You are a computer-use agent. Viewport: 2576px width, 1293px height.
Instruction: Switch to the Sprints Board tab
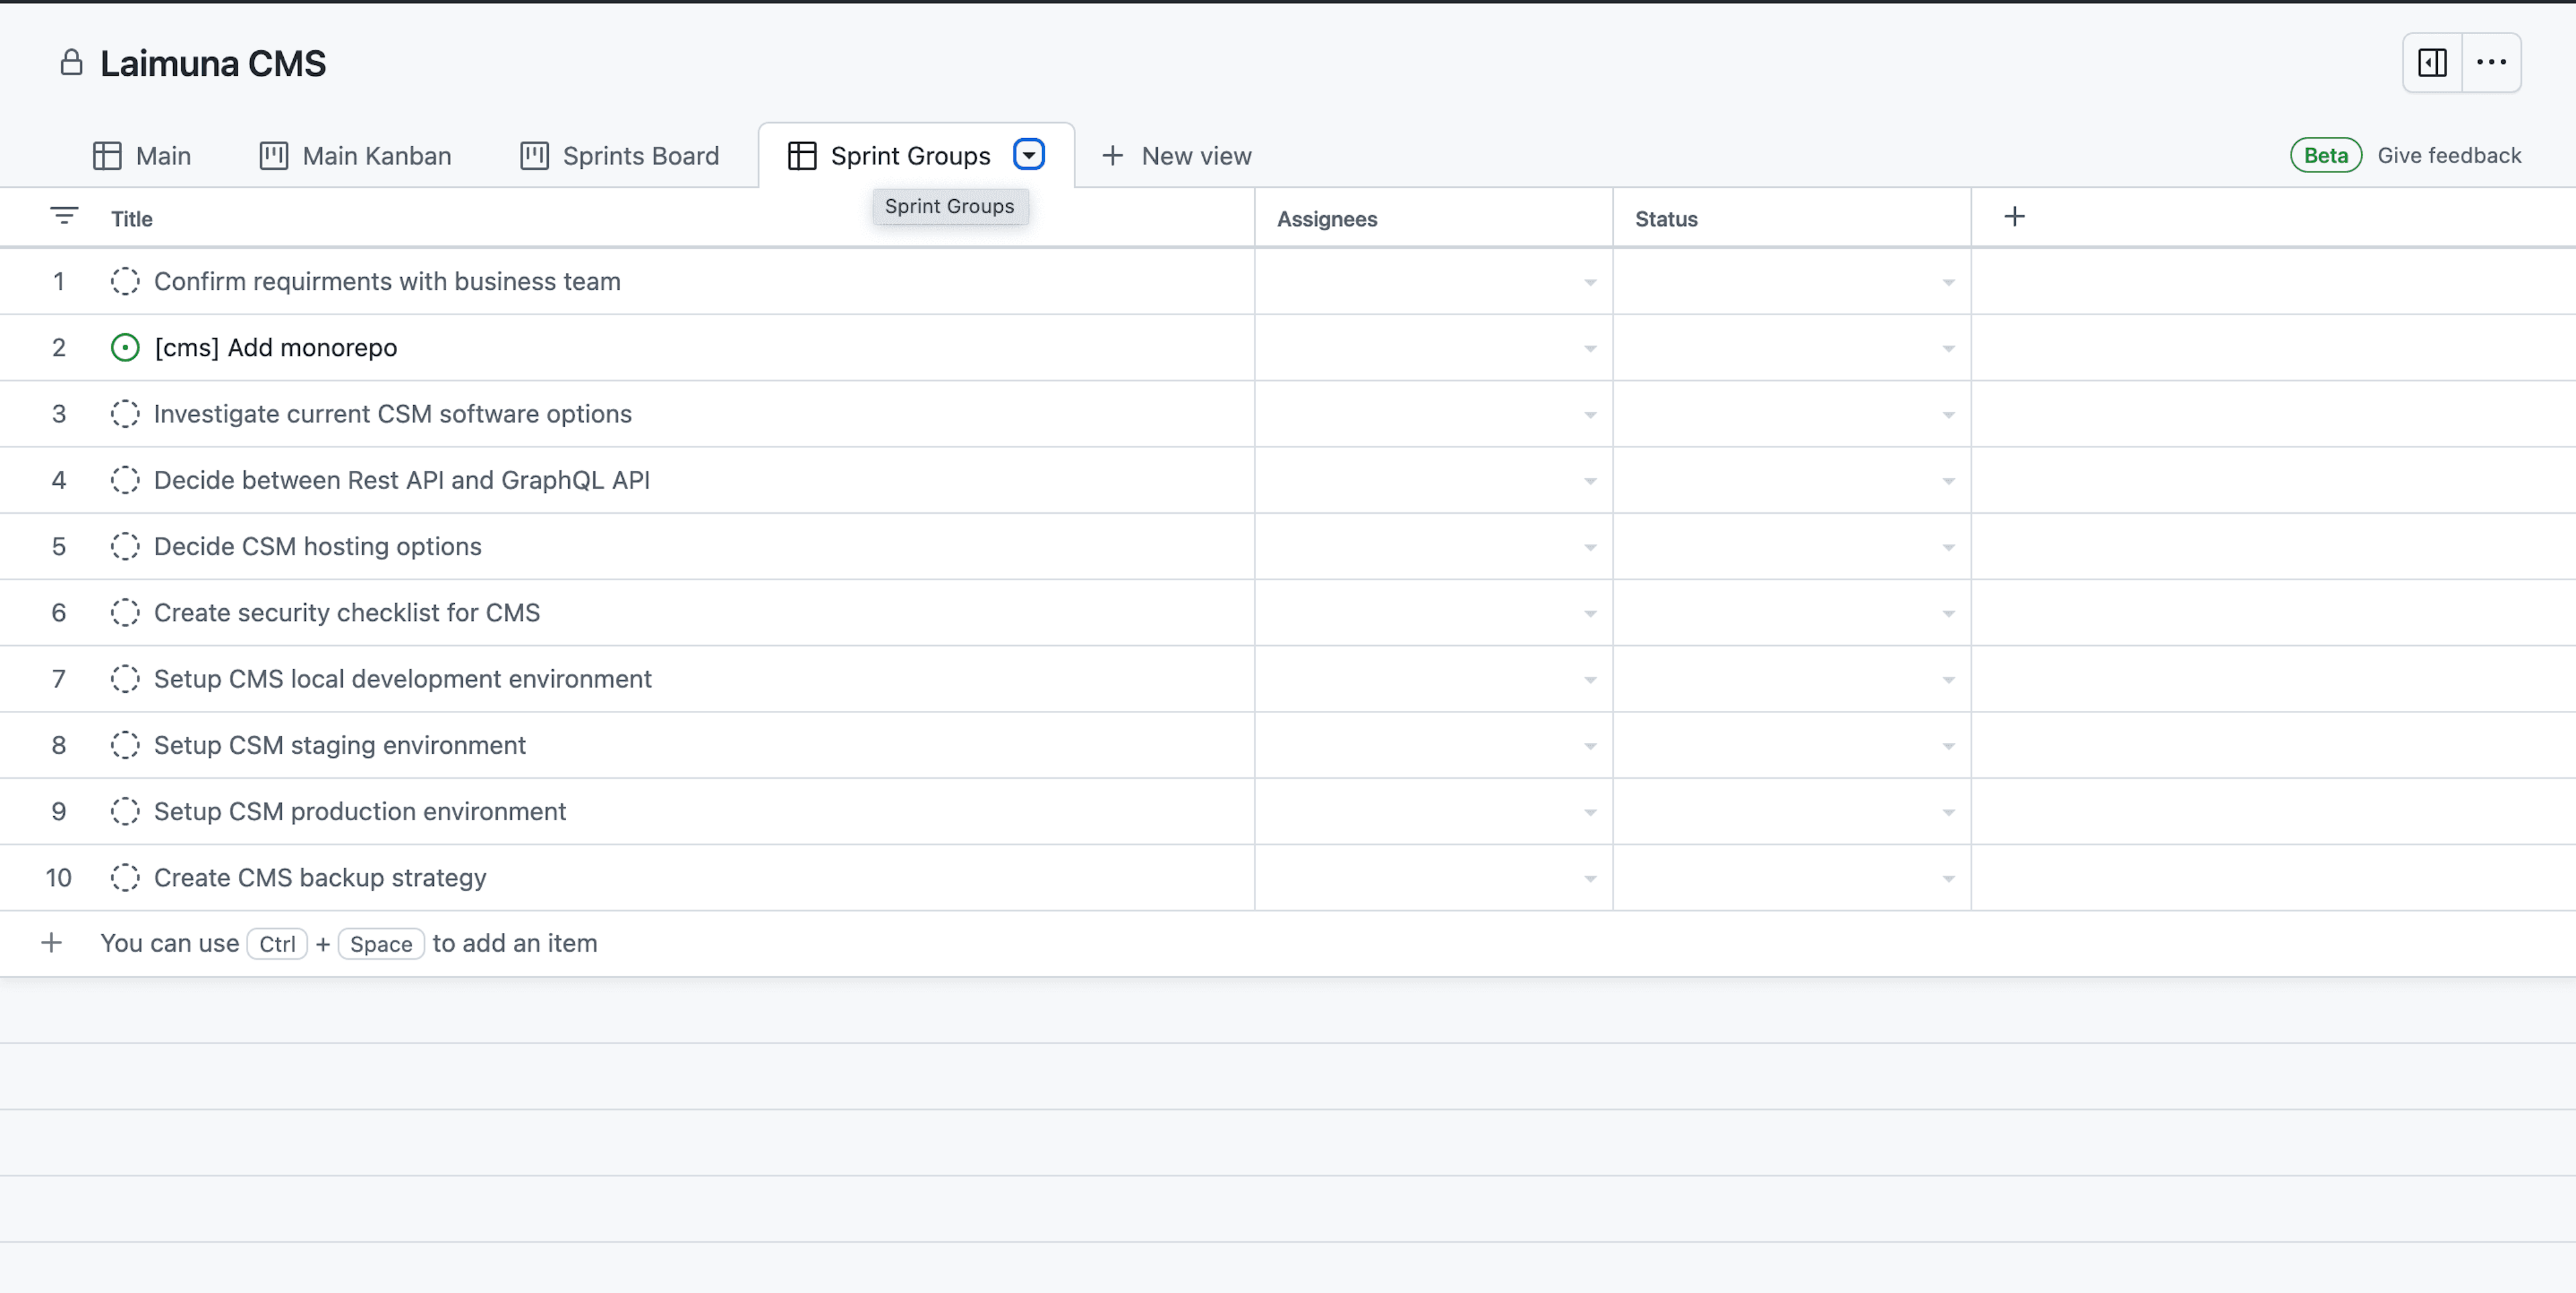pyautogui.click(x=620, y=156)
